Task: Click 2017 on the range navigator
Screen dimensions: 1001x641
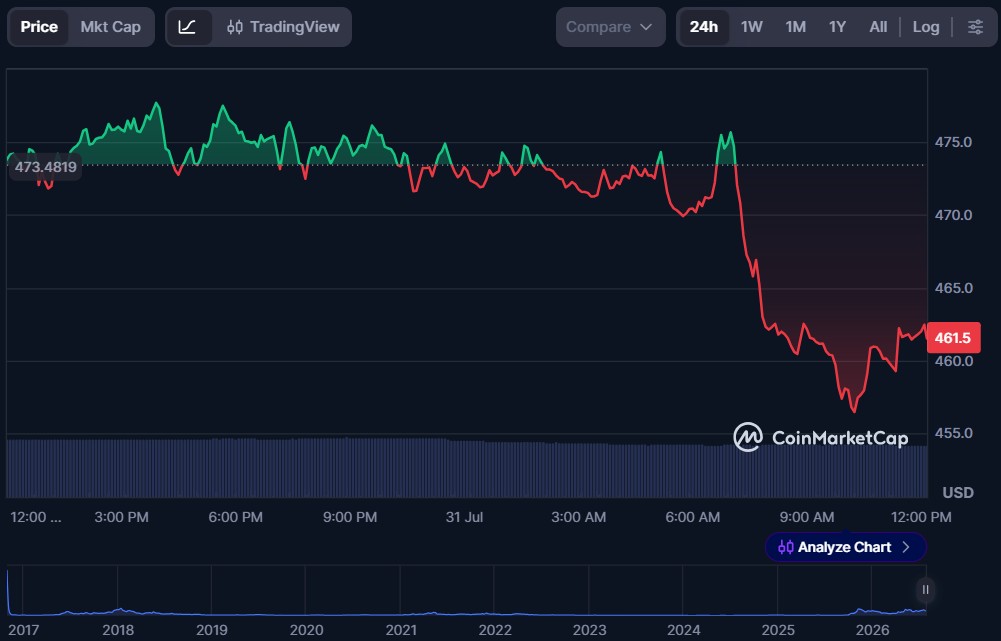Action: (x=24, y=630)
